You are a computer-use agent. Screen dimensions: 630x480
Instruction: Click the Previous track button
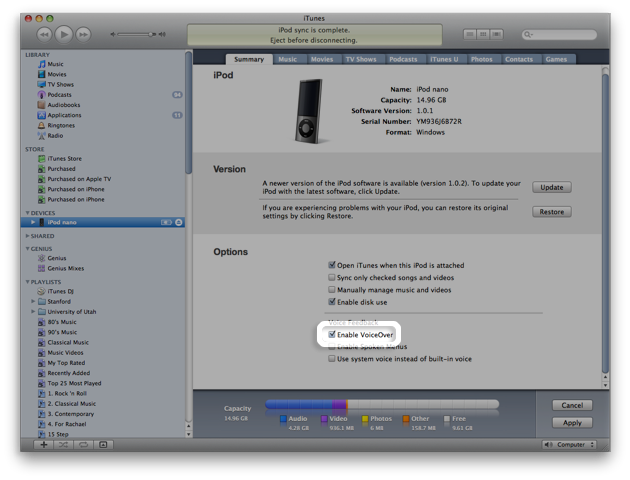[44, 35]
